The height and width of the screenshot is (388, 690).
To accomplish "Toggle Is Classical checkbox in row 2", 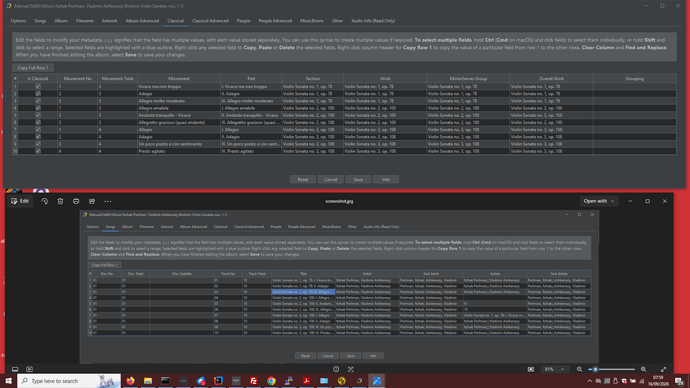I will (x=38, y=94).
